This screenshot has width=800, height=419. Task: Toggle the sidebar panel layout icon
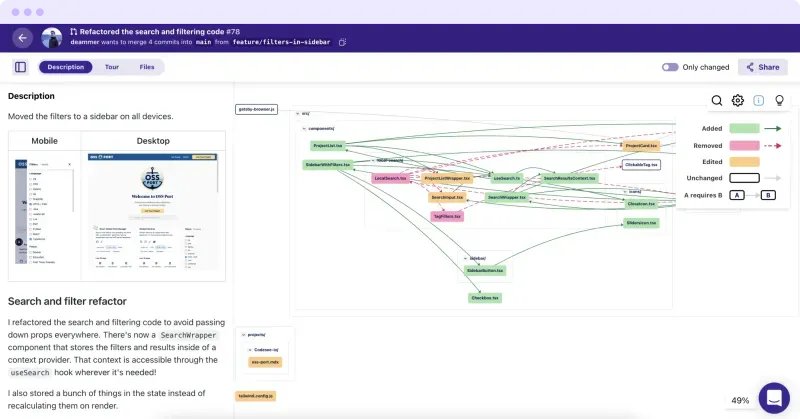point(20,67)
